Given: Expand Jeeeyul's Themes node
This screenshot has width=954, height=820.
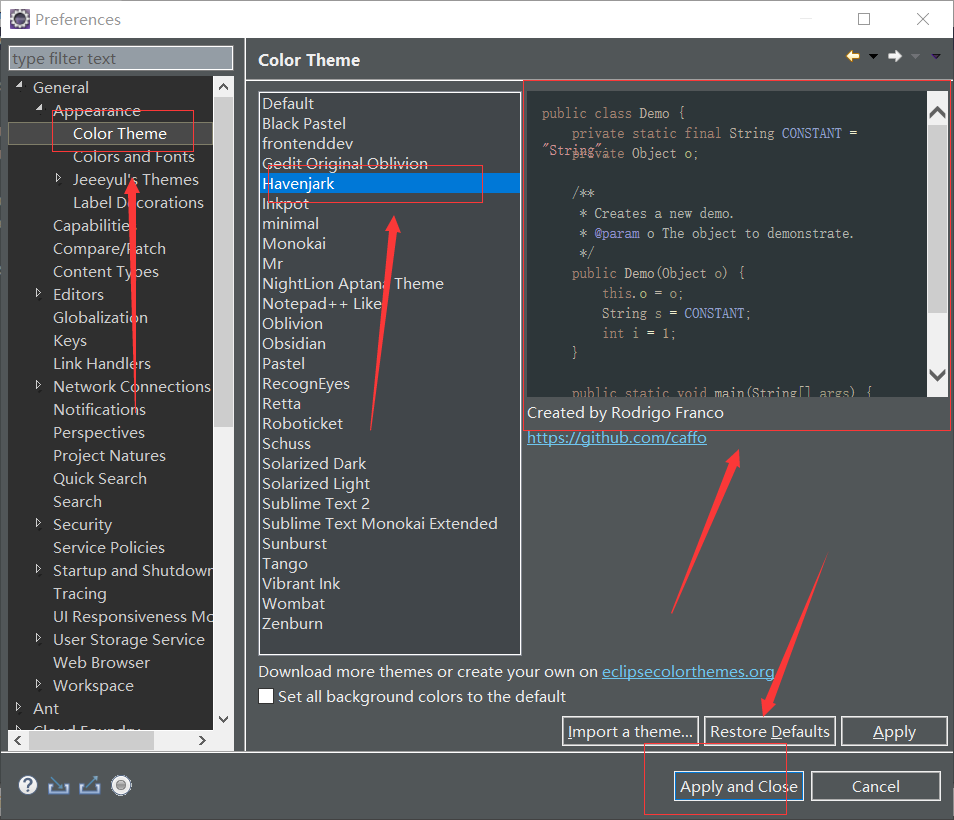Looking at the screenshot, I should click(58, 178).
